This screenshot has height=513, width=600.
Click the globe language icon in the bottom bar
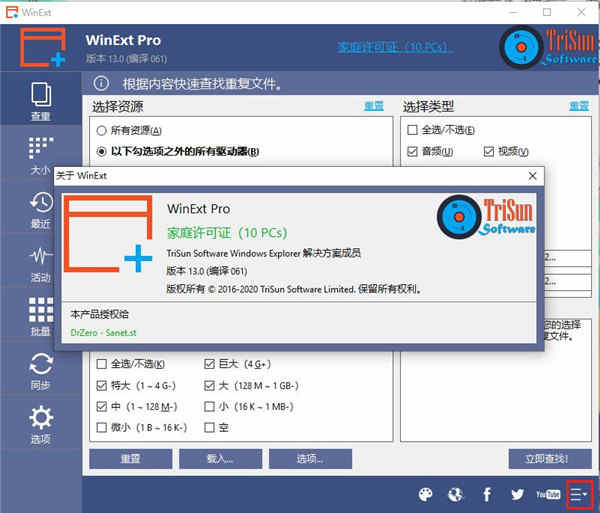point(455,495)
